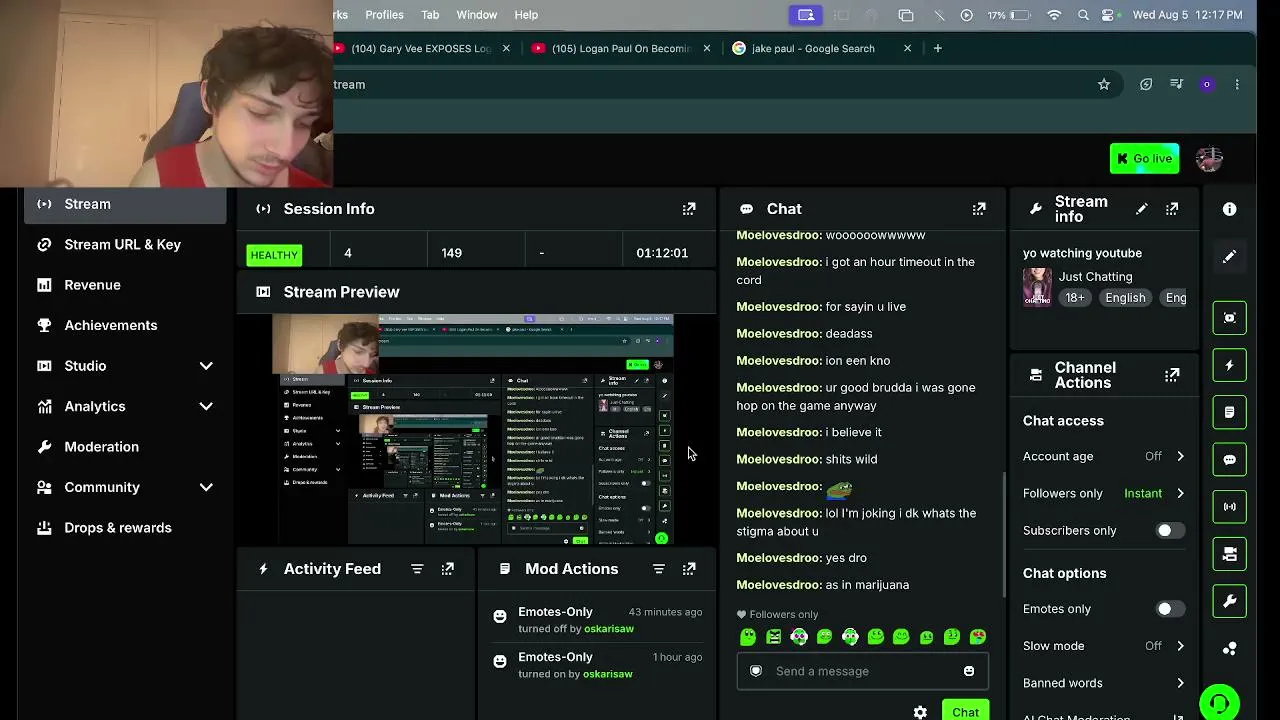Filter the Mod Actions list
This screenshot has height=720, width=1280.
(659, 569)
